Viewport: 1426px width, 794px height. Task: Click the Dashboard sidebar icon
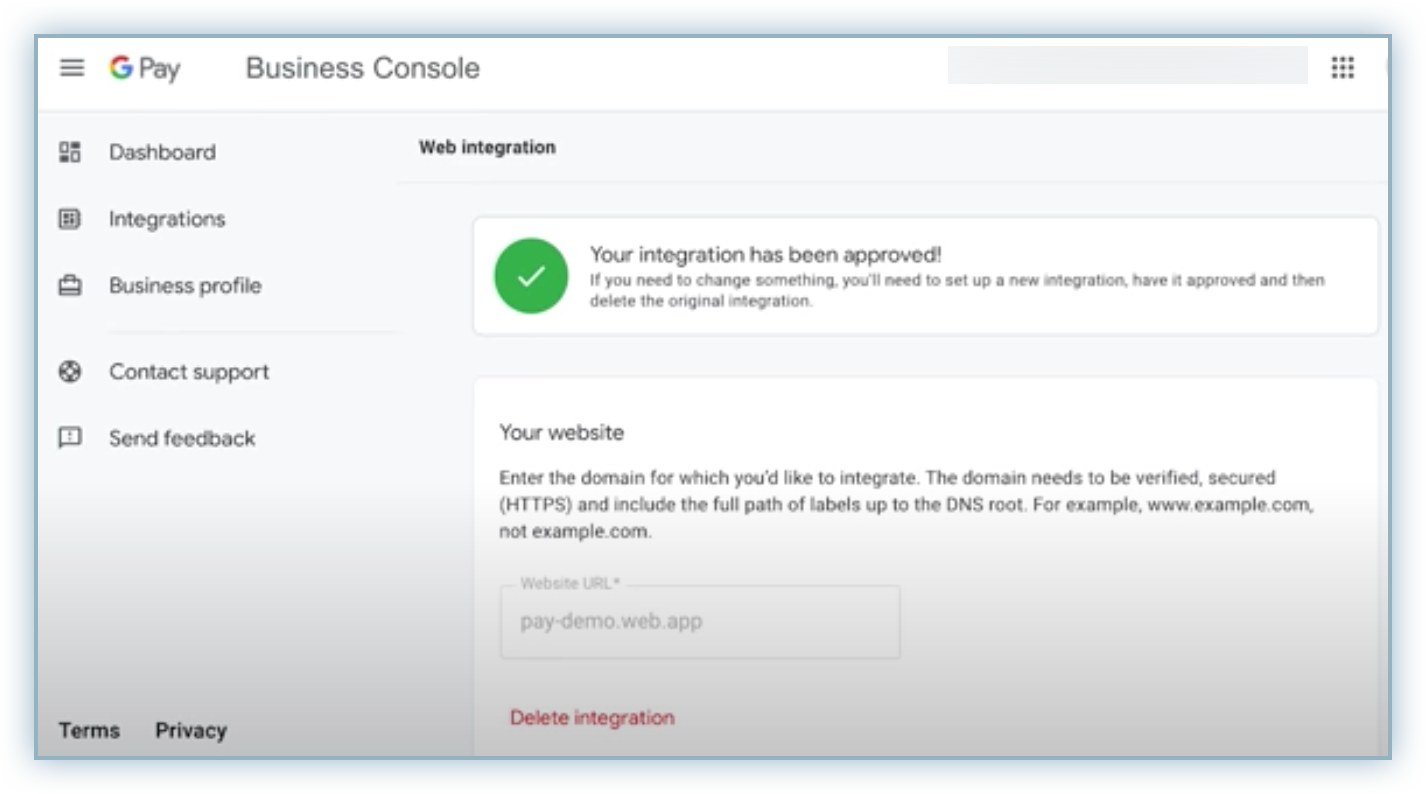[70, 152]
